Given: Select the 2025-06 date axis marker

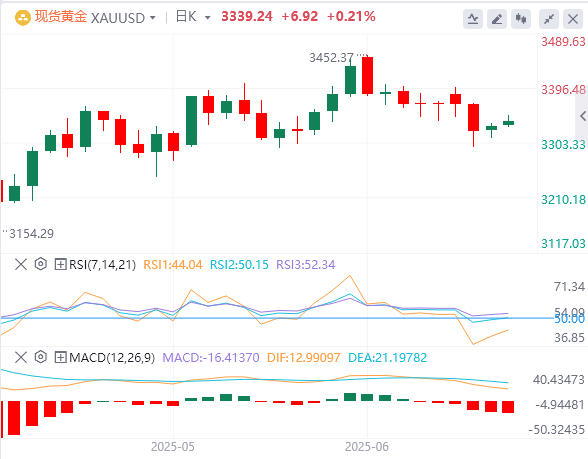Looking at the screenshot, I should pyautogui.click(x=367, y=447).
